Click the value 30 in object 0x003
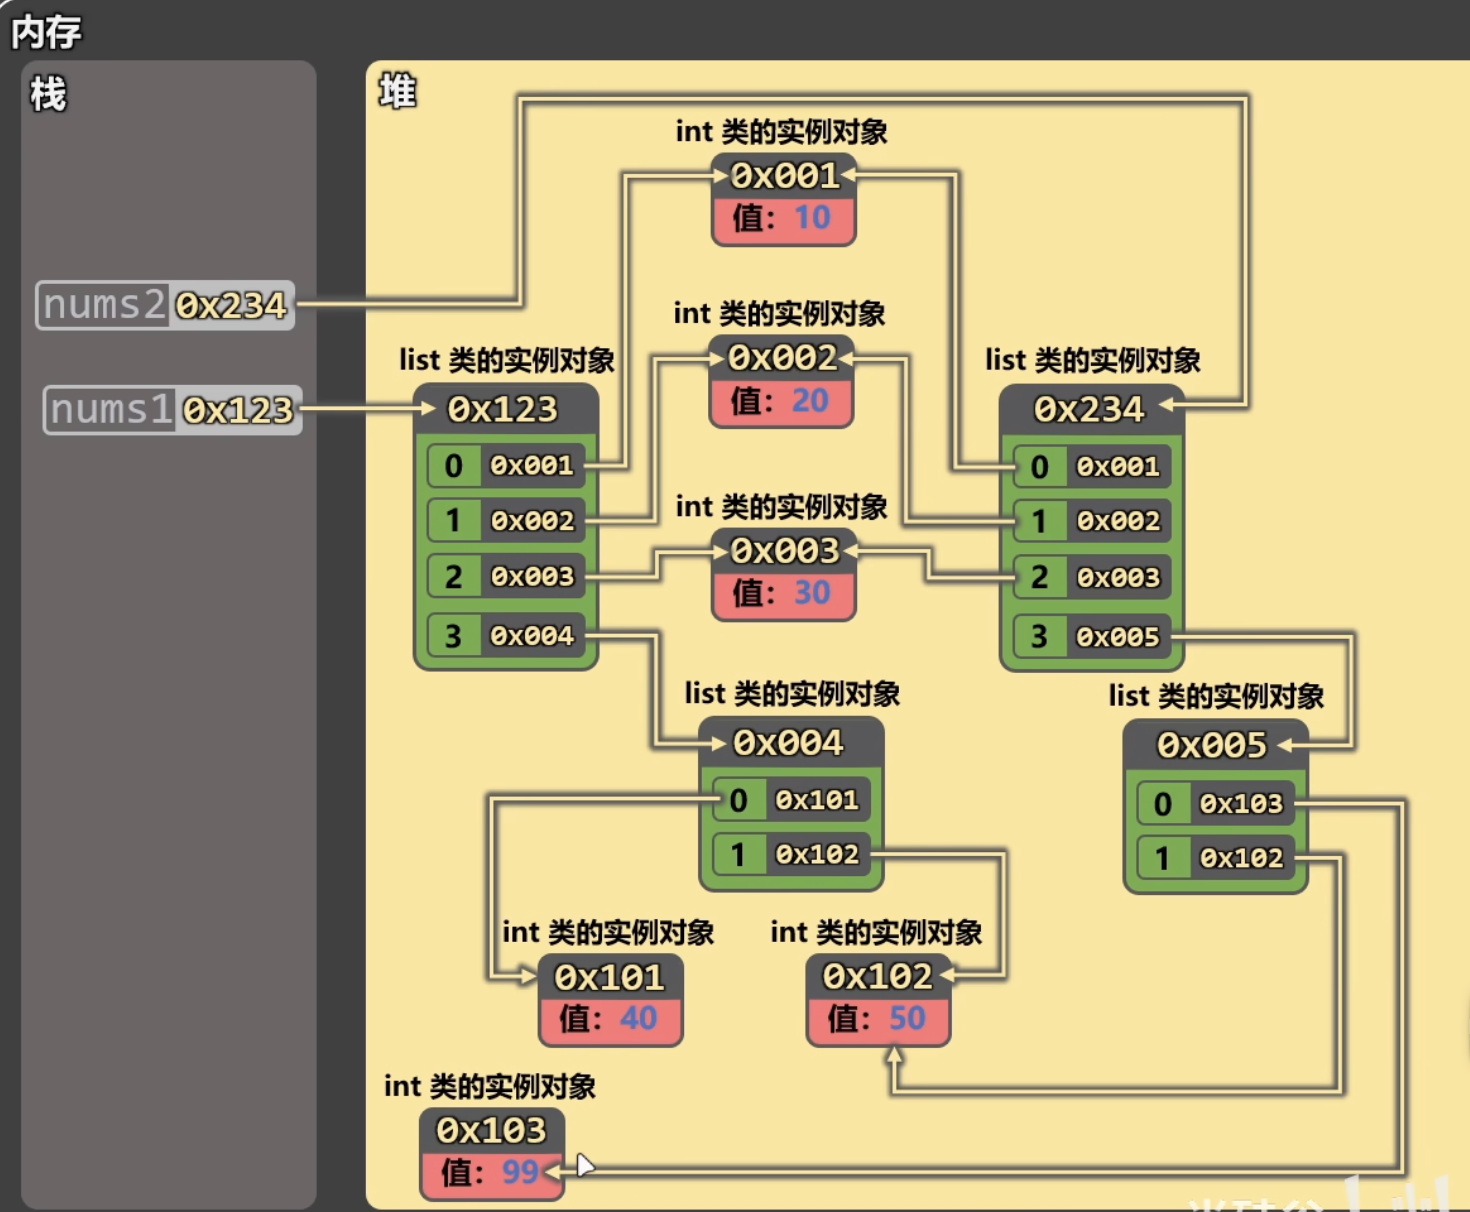Image resolution: width=1470 pixels, height=1212 pixels. pyautogui.click(x=812, y=593)
